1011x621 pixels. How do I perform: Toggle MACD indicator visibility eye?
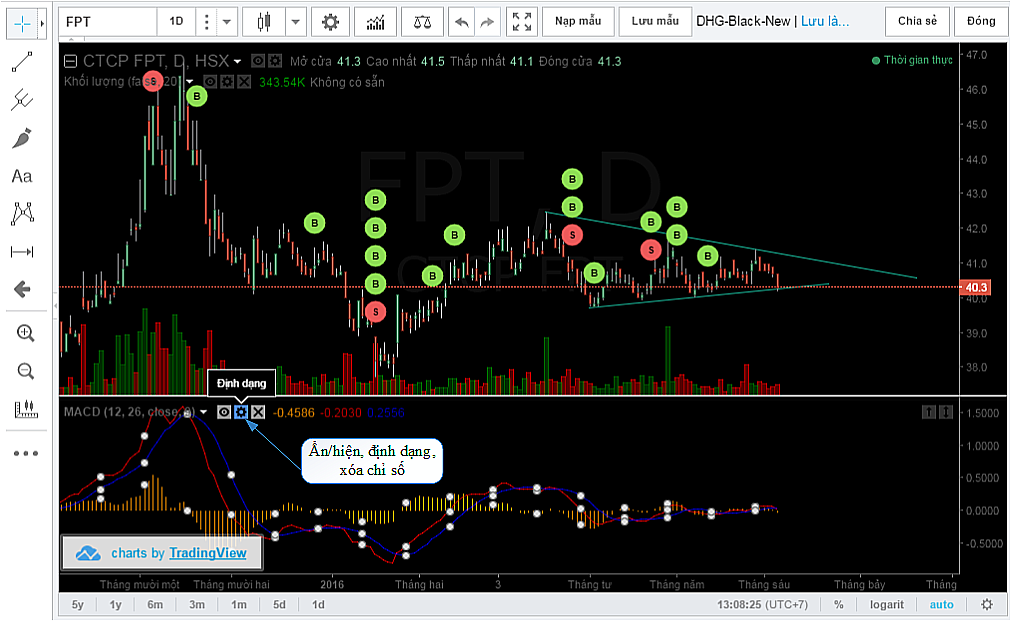coord(224,412)
